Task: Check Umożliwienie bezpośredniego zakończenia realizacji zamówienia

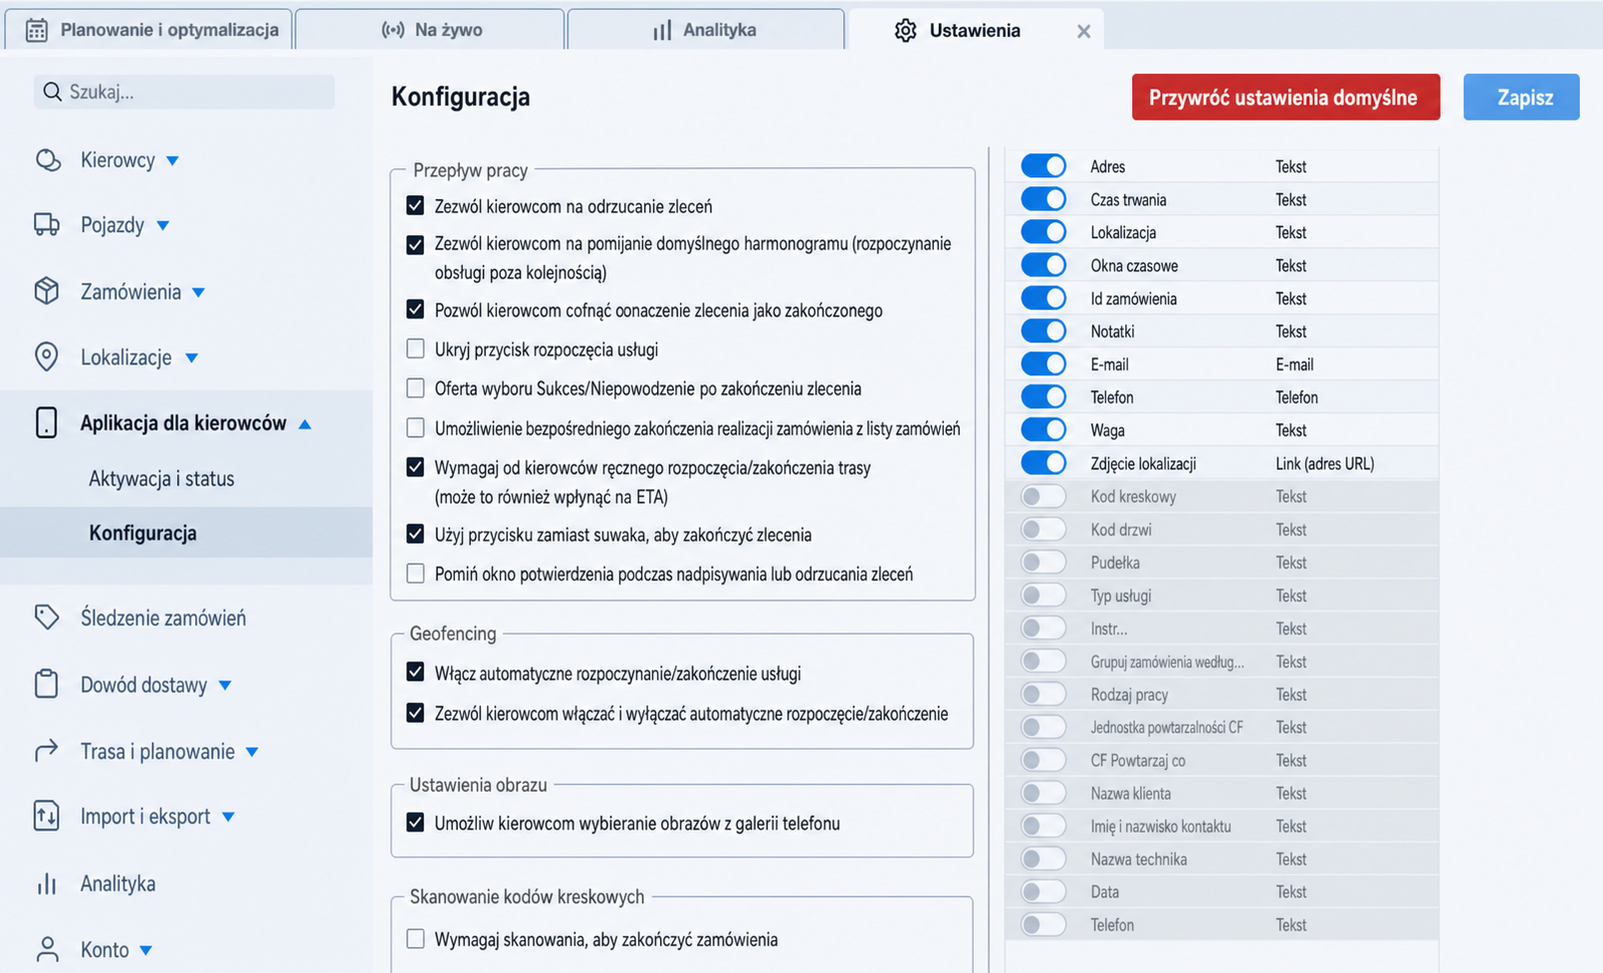Action: 415,428
